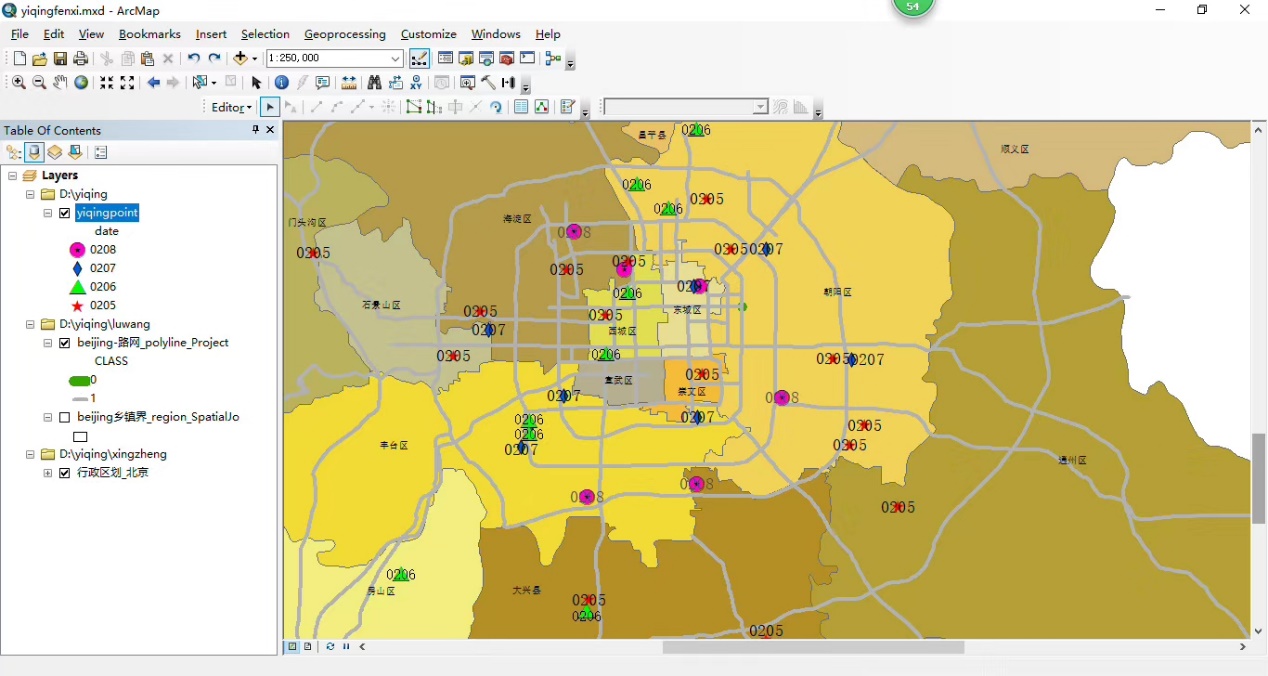This screenshot has height=676, width=1268.
Task: Select the Identify tool
Action: point(281,83)
